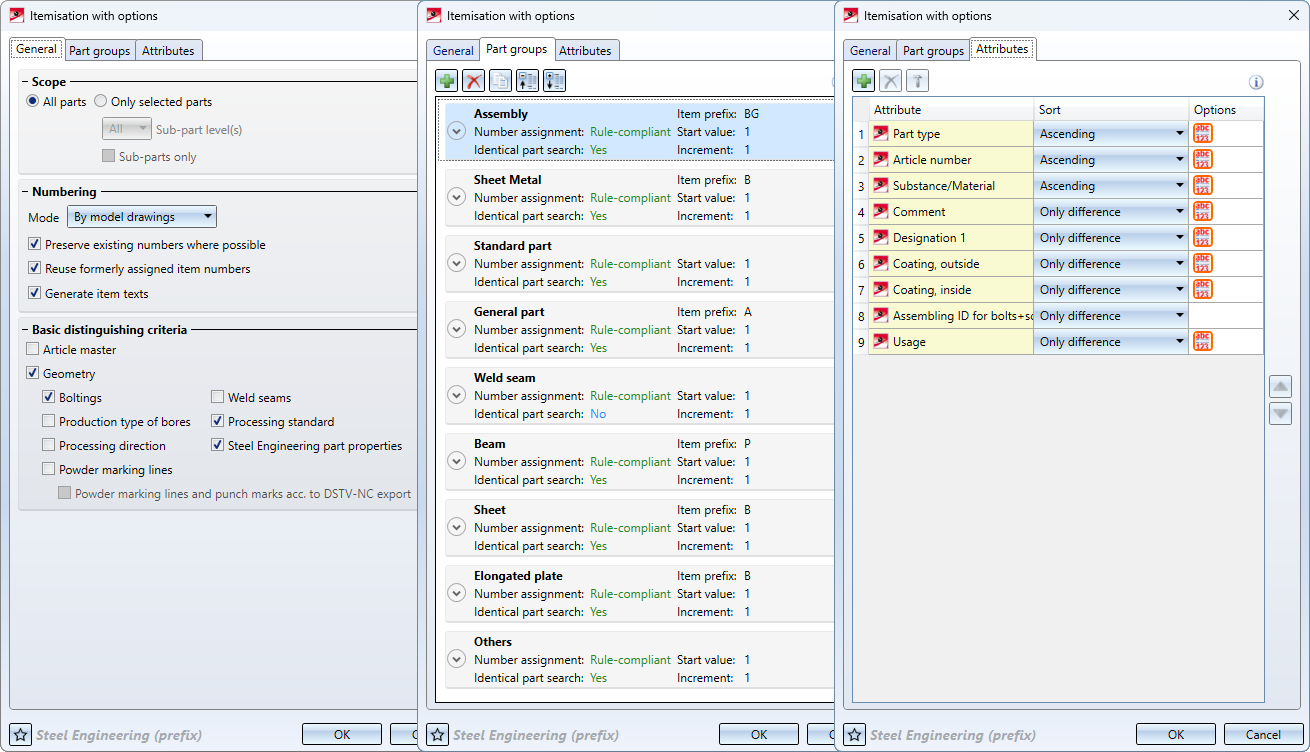Viewport: 1310px width, 752px height.
Task: Select the Only selected parts radio button
Action: pos(101,102)
